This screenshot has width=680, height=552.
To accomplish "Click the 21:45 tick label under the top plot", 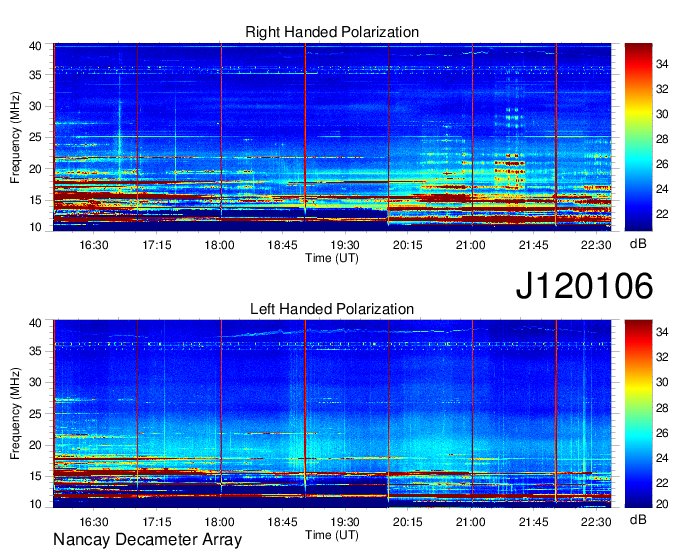I will pos(533,245).
